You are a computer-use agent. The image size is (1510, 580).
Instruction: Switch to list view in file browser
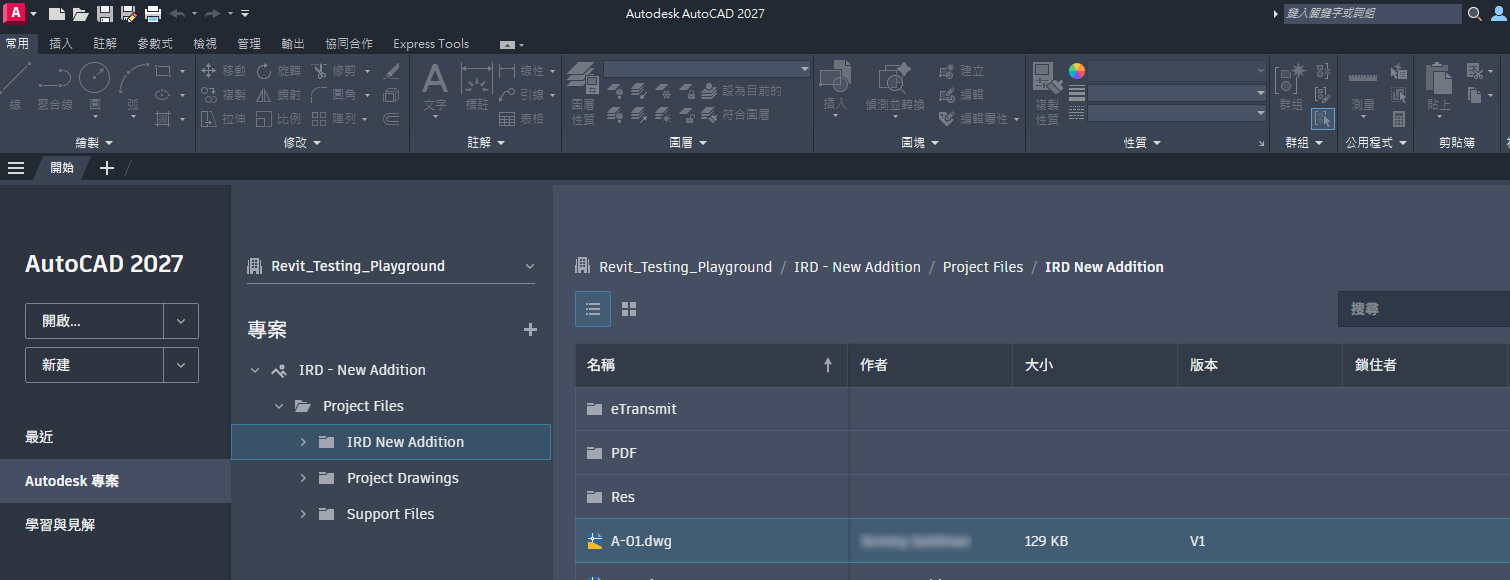593,309
